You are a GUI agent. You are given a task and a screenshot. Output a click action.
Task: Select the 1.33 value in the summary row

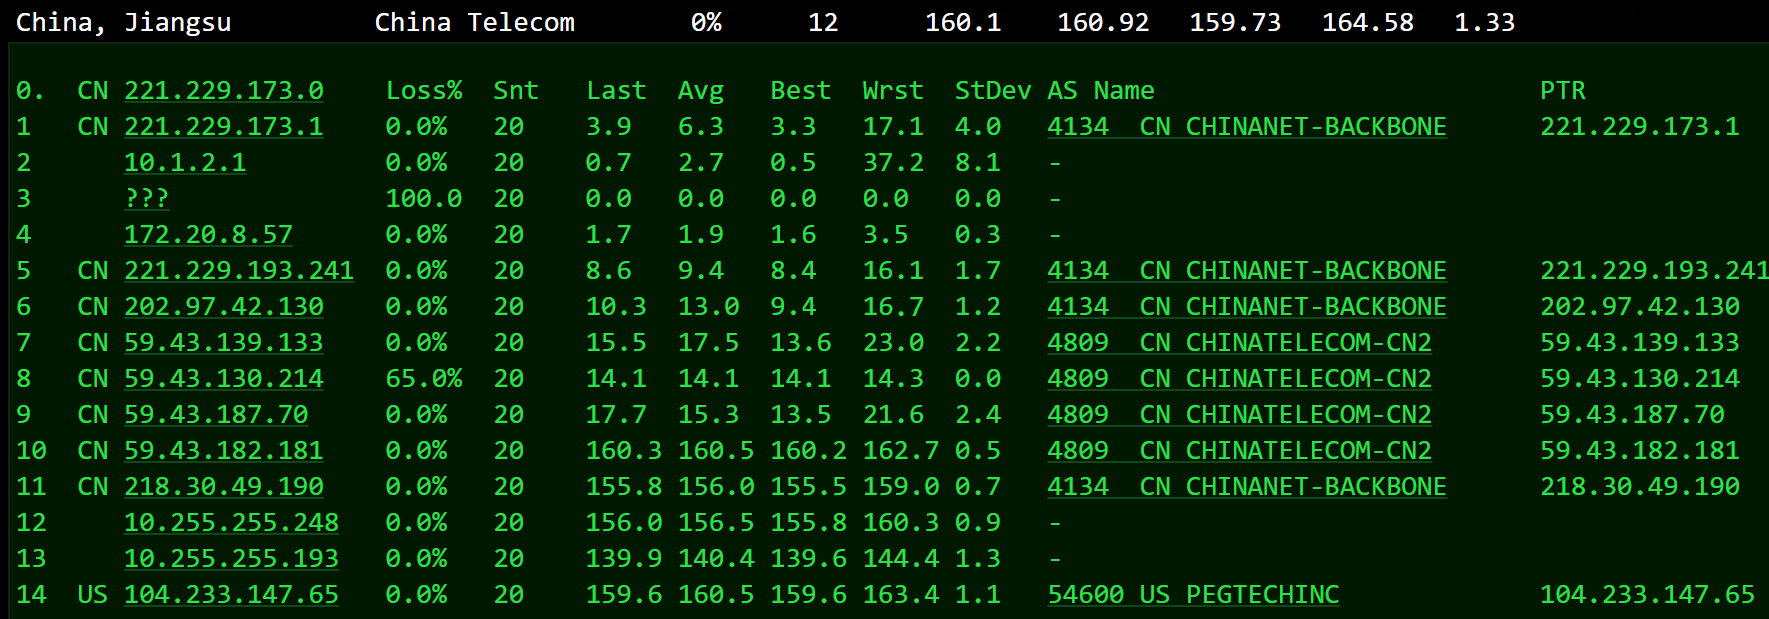click(x=1485, y=23)
